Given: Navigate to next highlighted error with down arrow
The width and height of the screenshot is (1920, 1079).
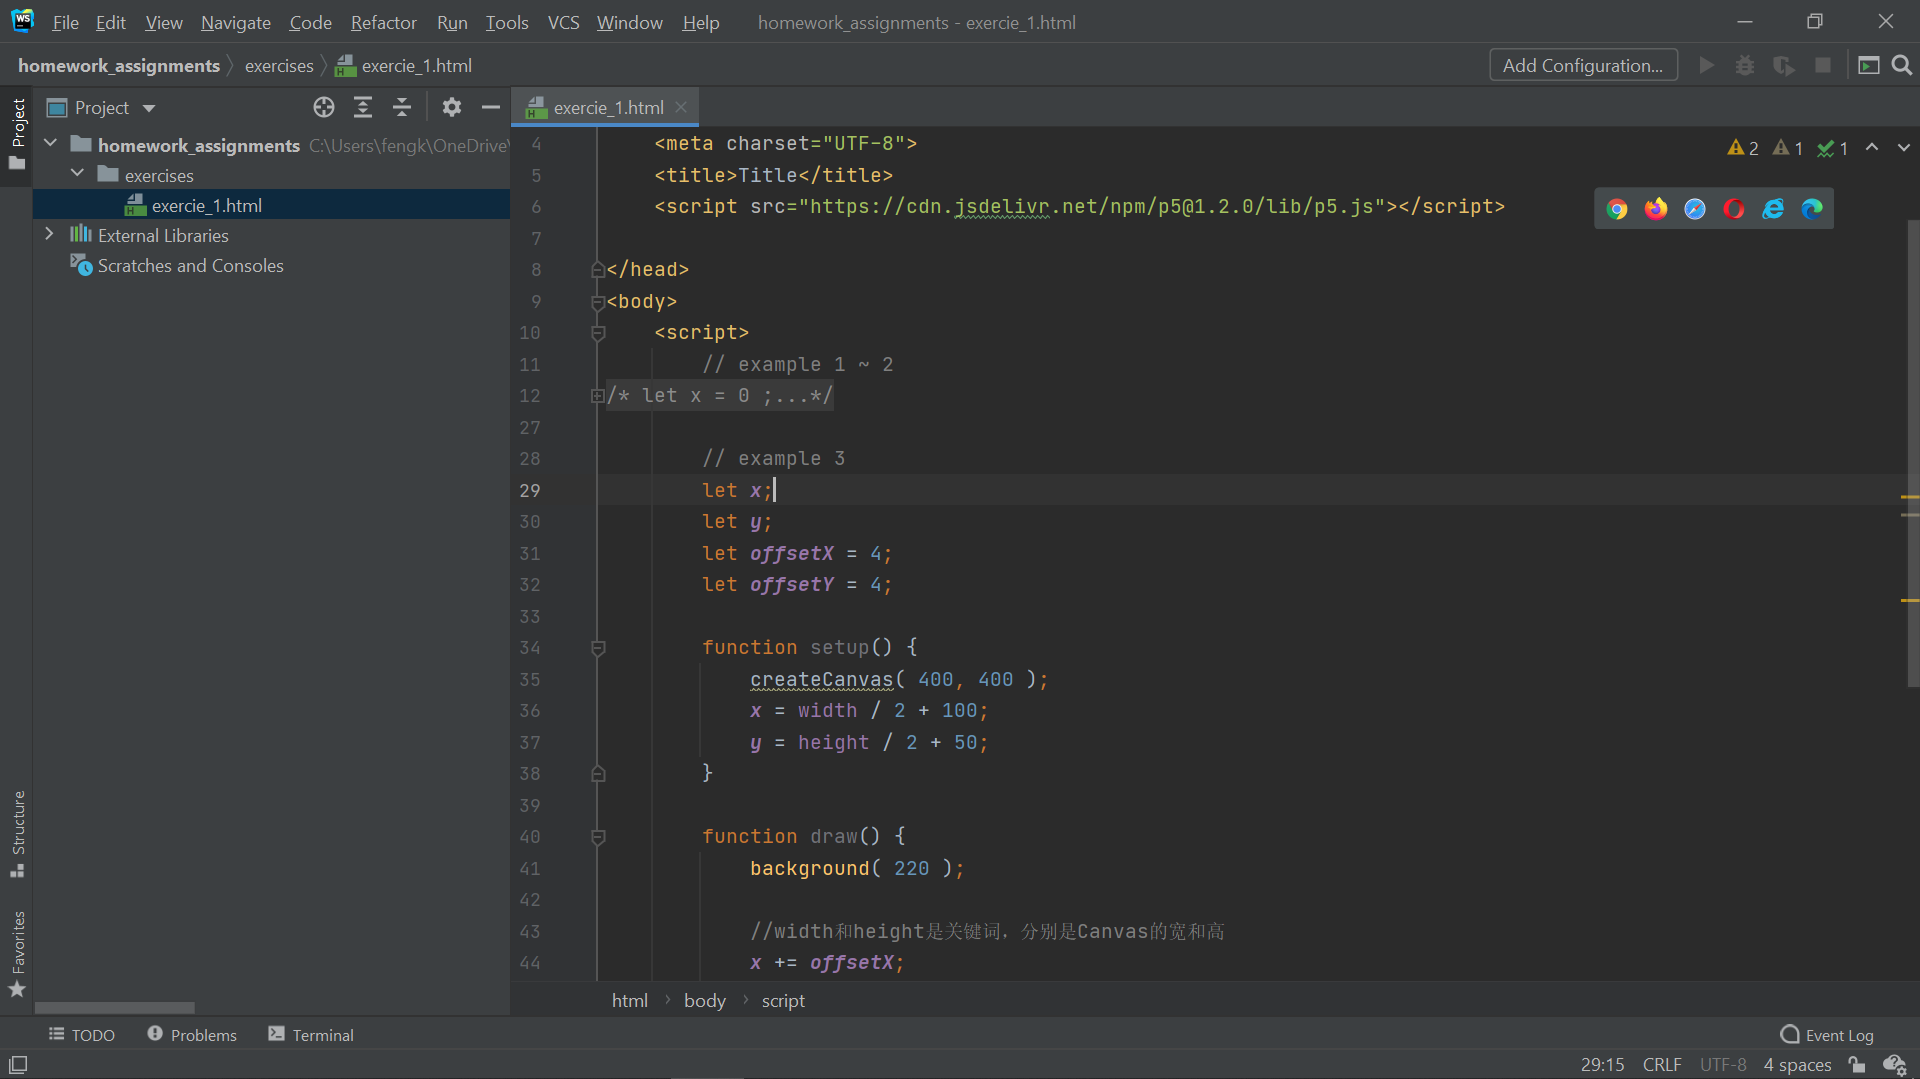Looking at the screenshot, I should pyautogui.click(x=1903, y=147).
